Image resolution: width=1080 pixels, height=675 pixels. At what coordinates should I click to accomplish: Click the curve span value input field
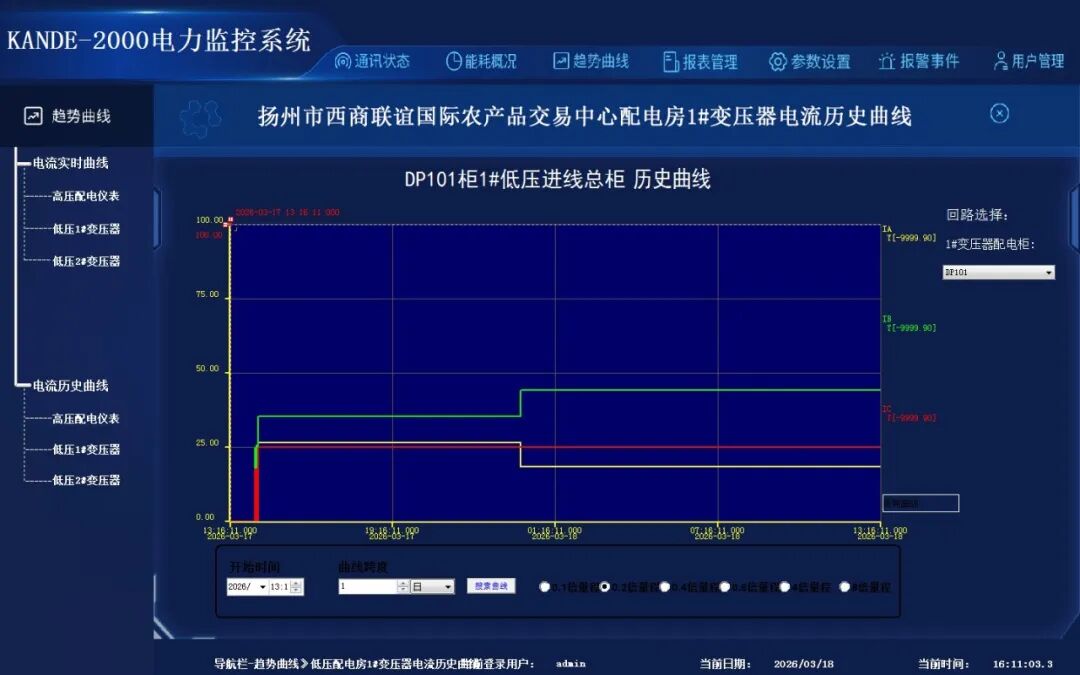click(x=368, y=586)
